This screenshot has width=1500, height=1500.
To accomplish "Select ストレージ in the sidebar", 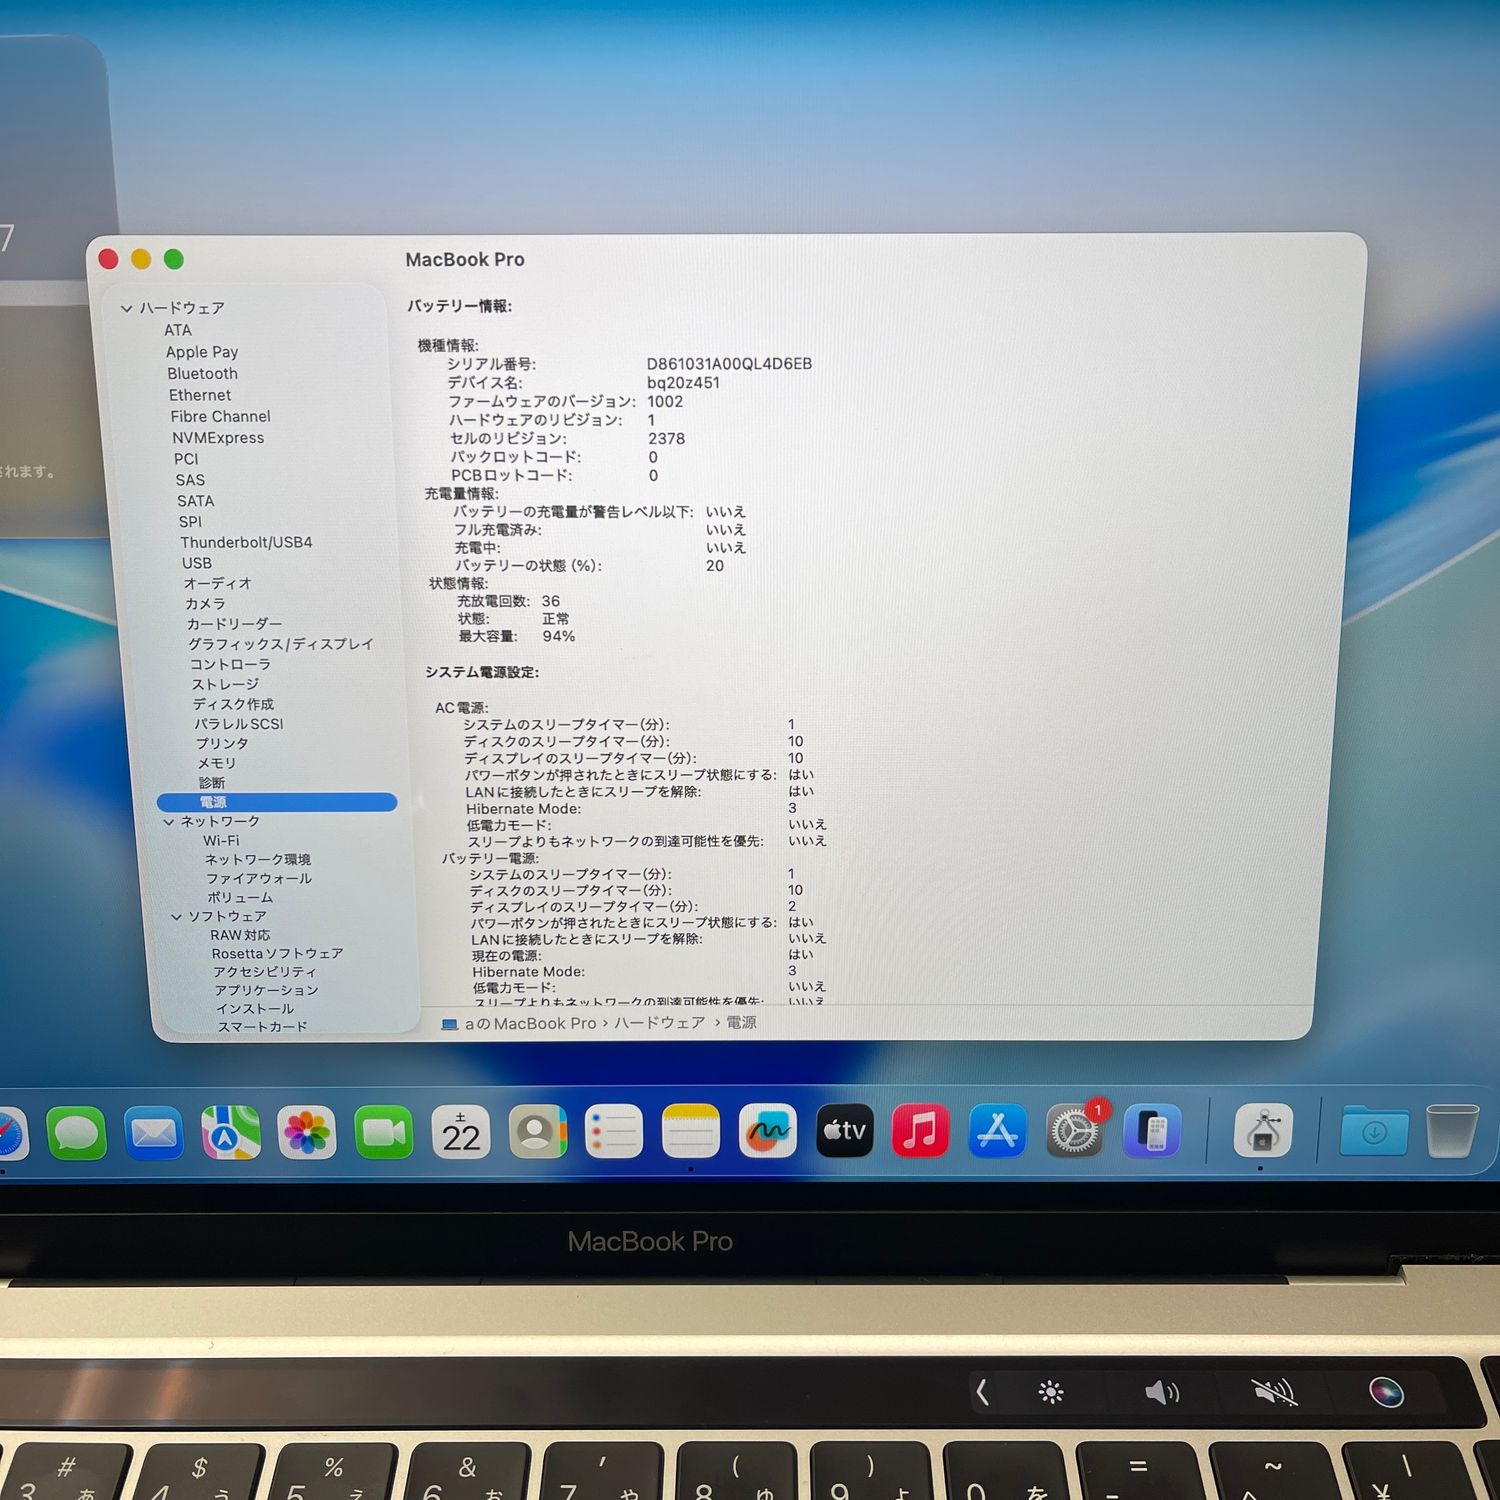I will point(225,684).
